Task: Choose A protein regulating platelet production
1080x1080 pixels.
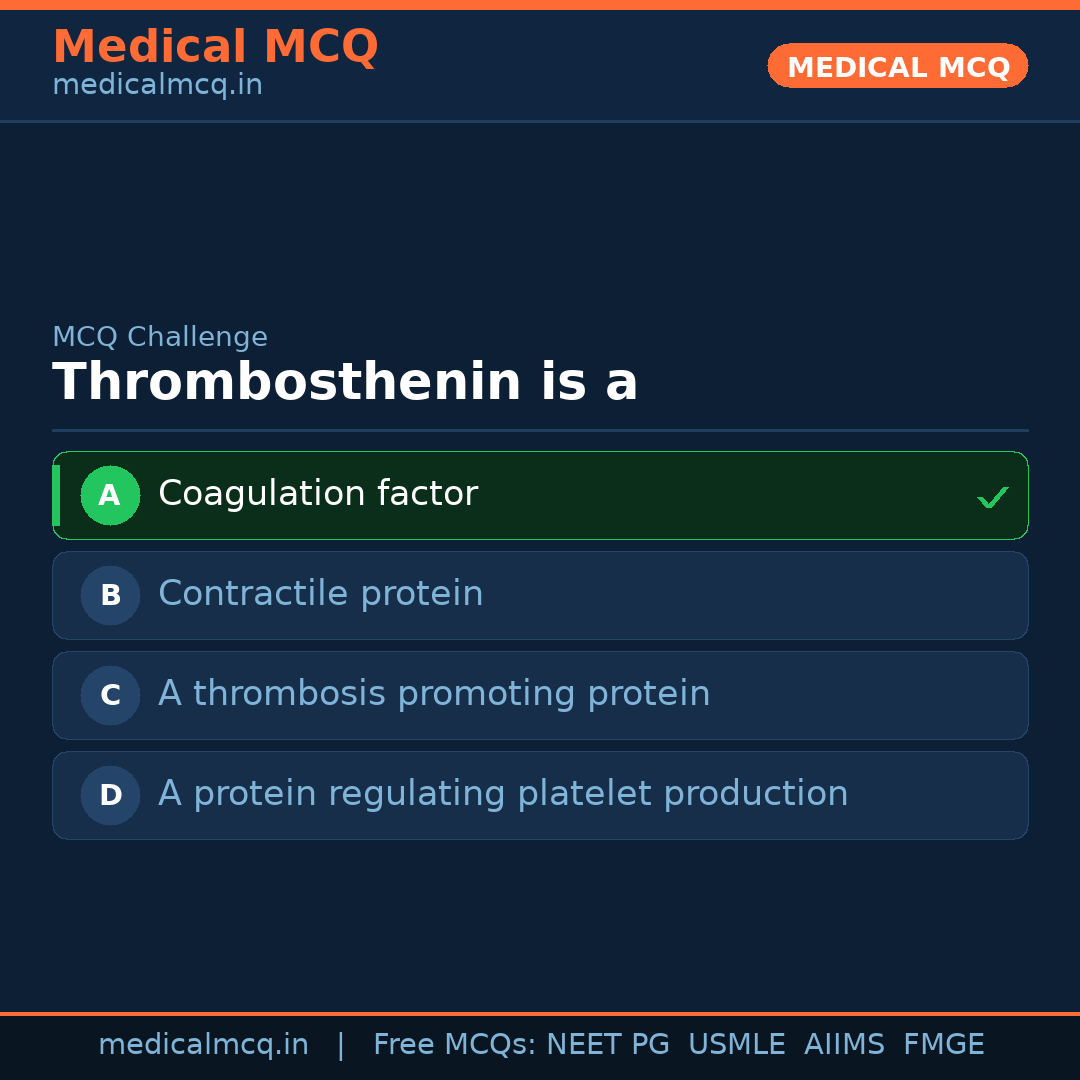Action: click(503, 794)
